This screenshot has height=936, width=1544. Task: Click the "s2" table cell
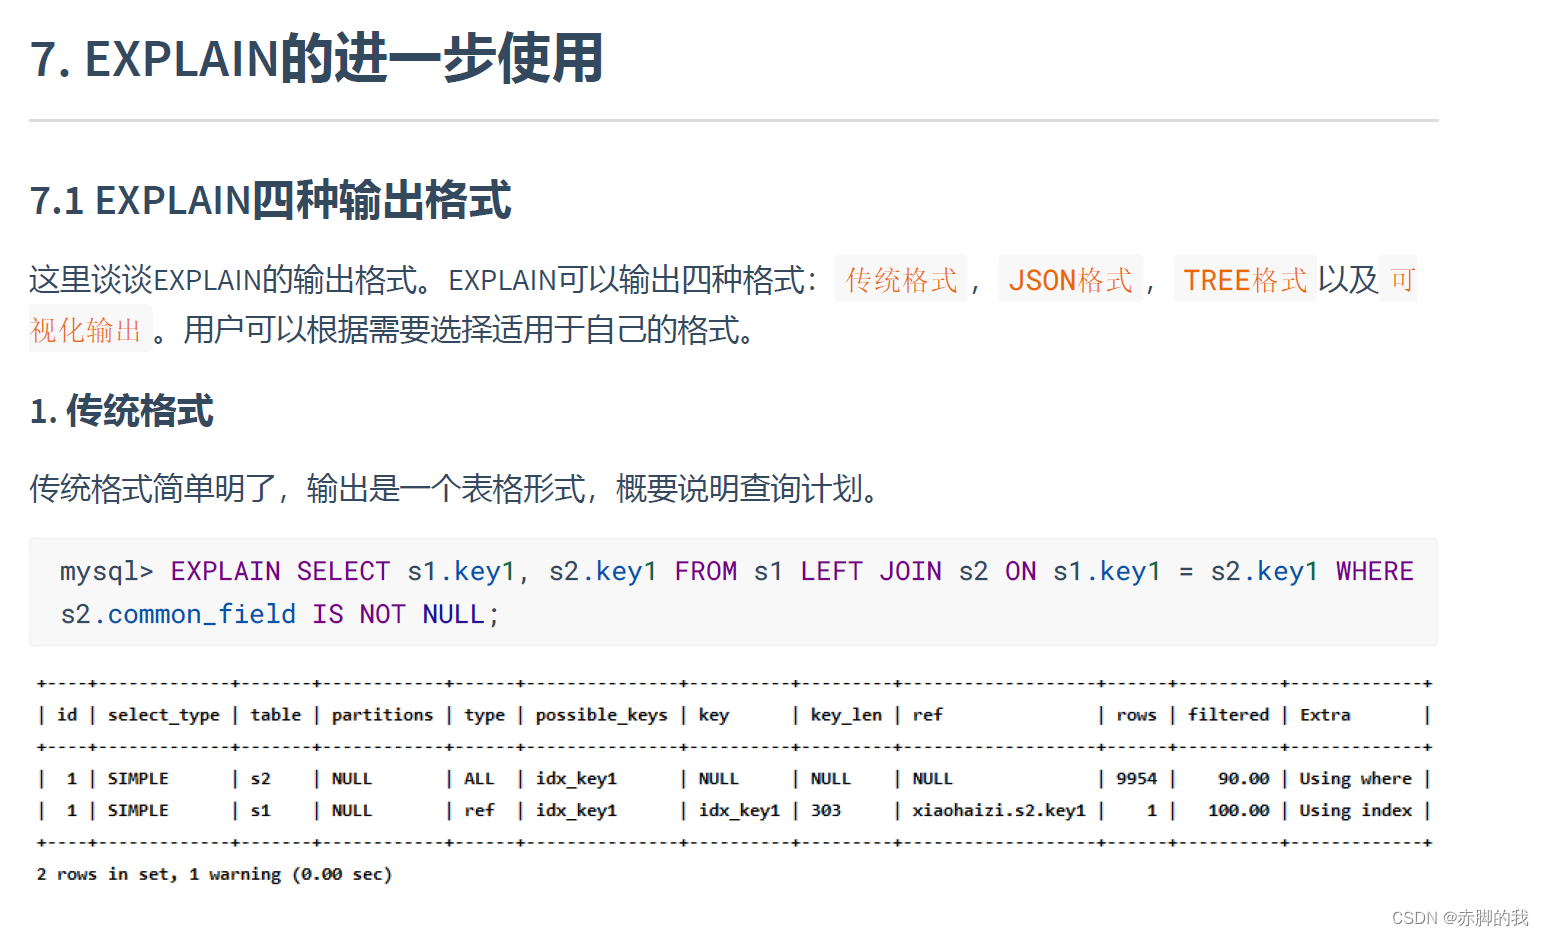[x=260, y=779]
